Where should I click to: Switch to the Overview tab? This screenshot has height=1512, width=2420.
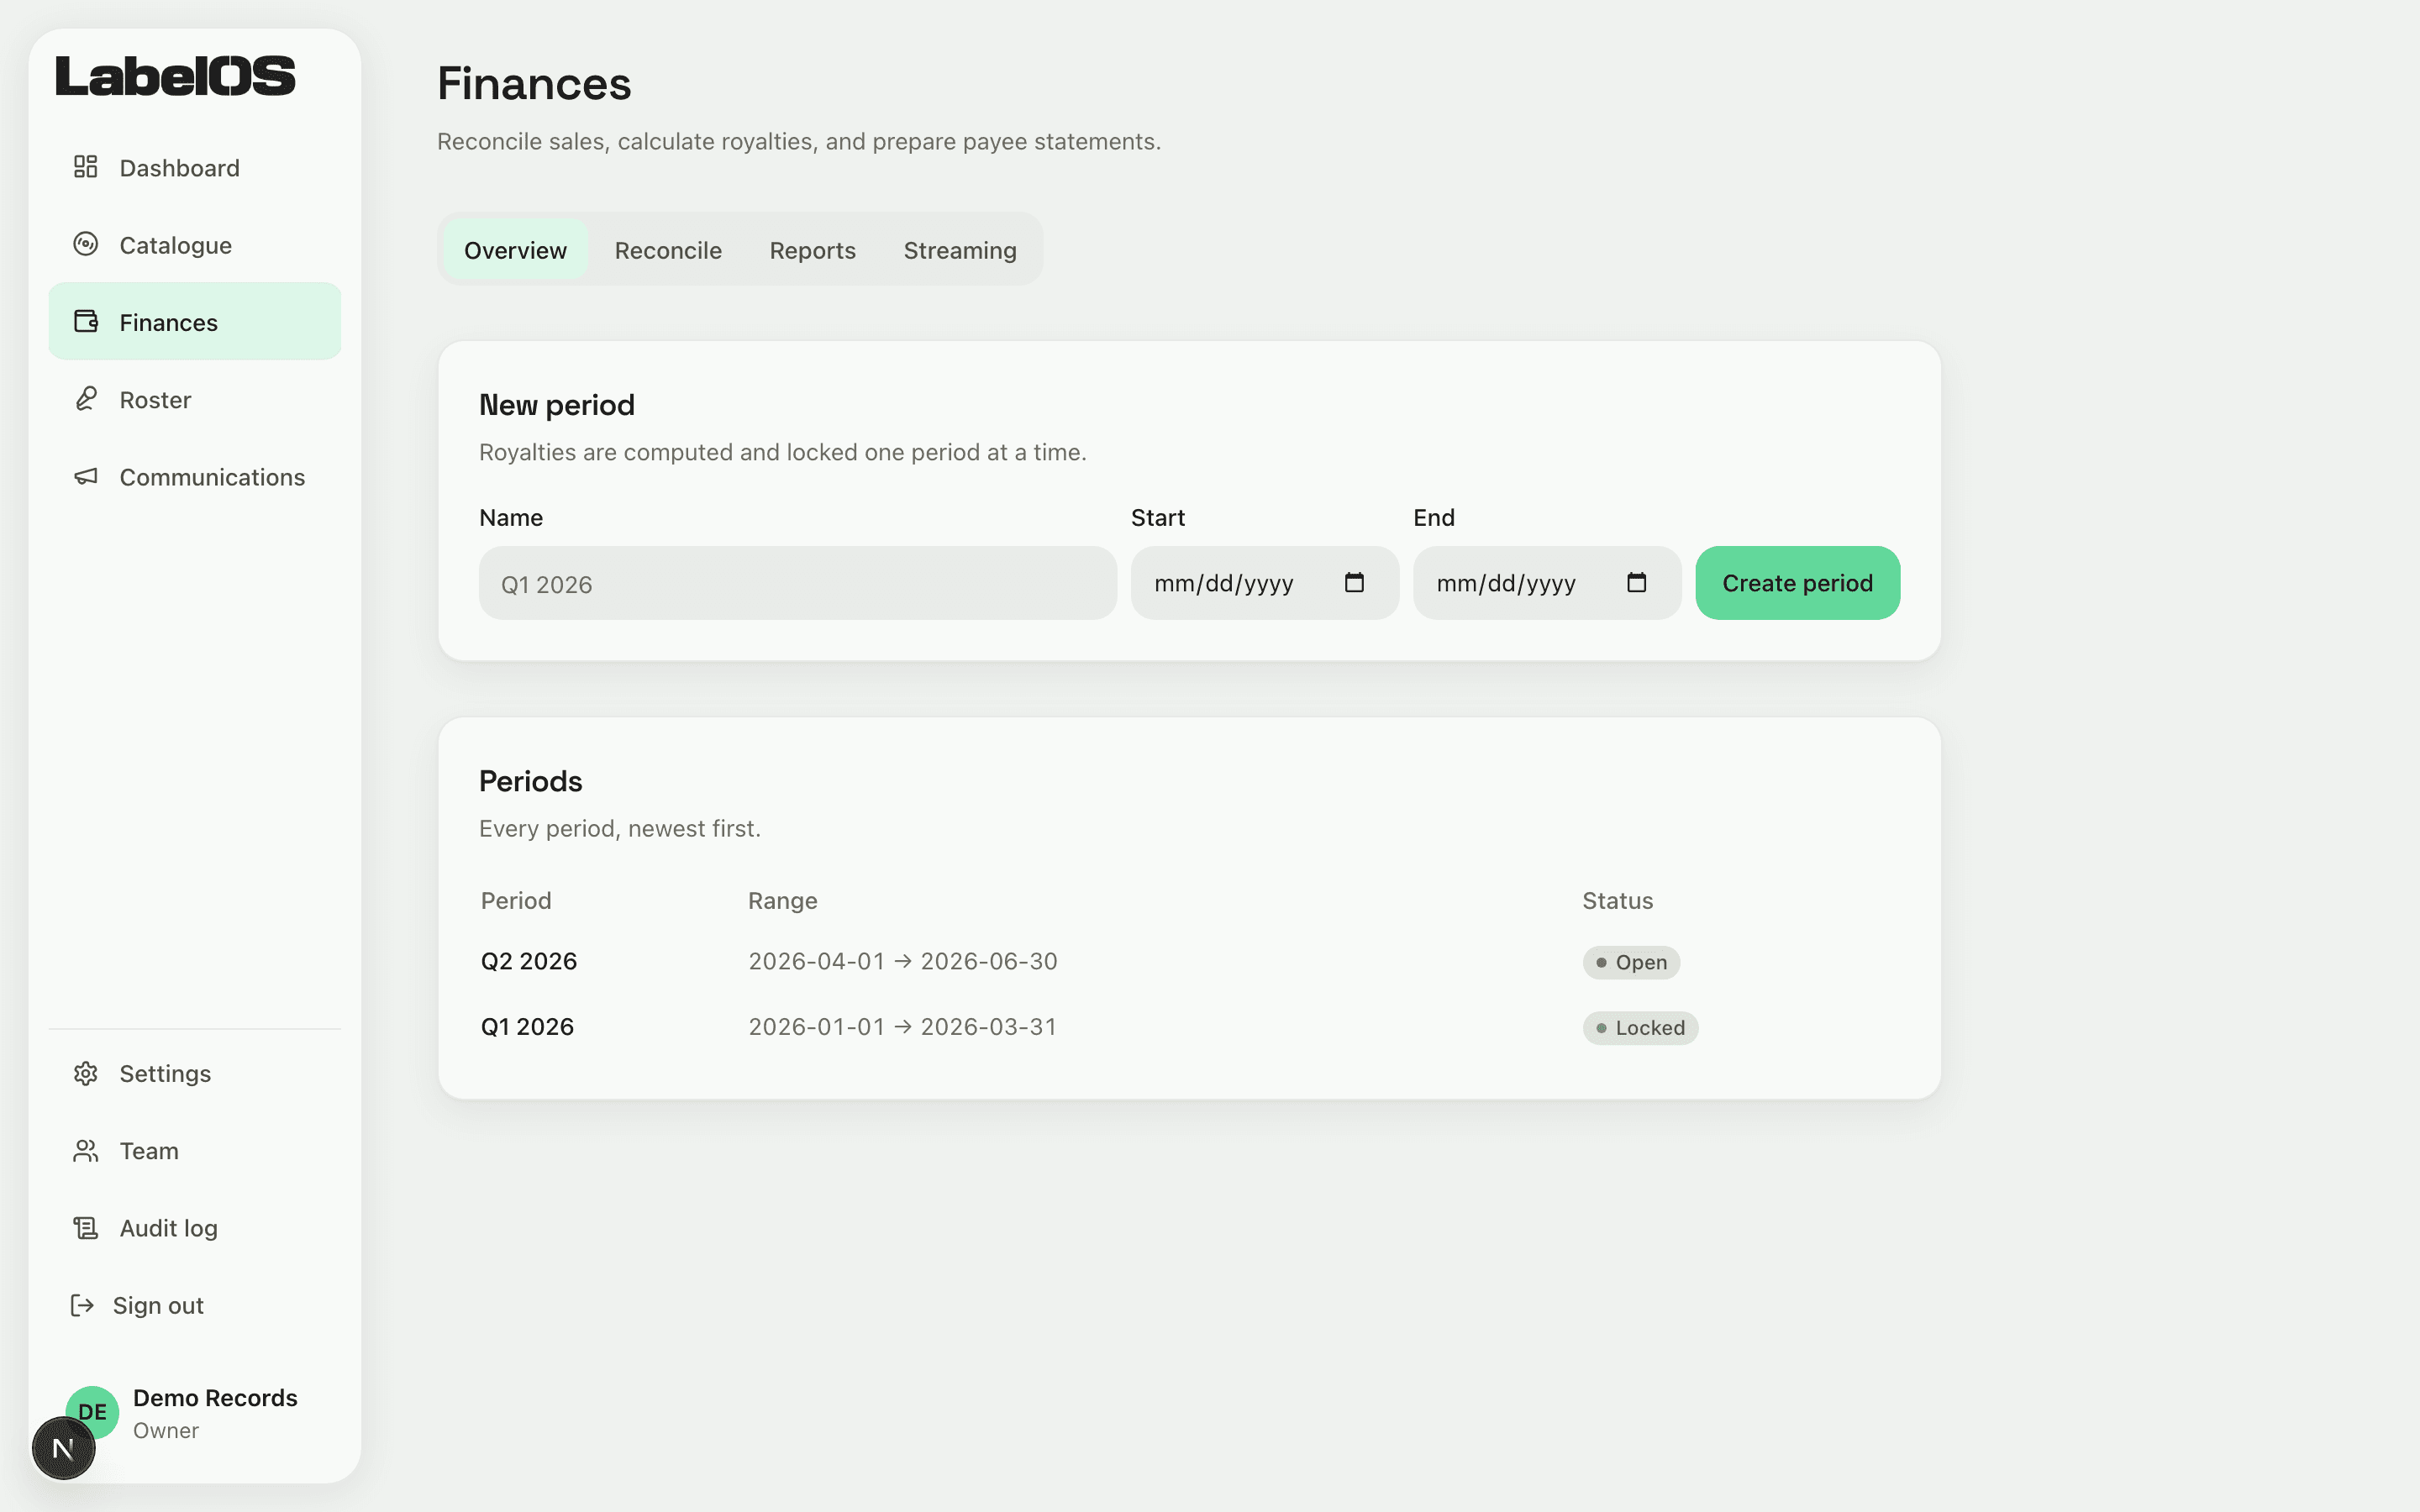tap(515, 250)
